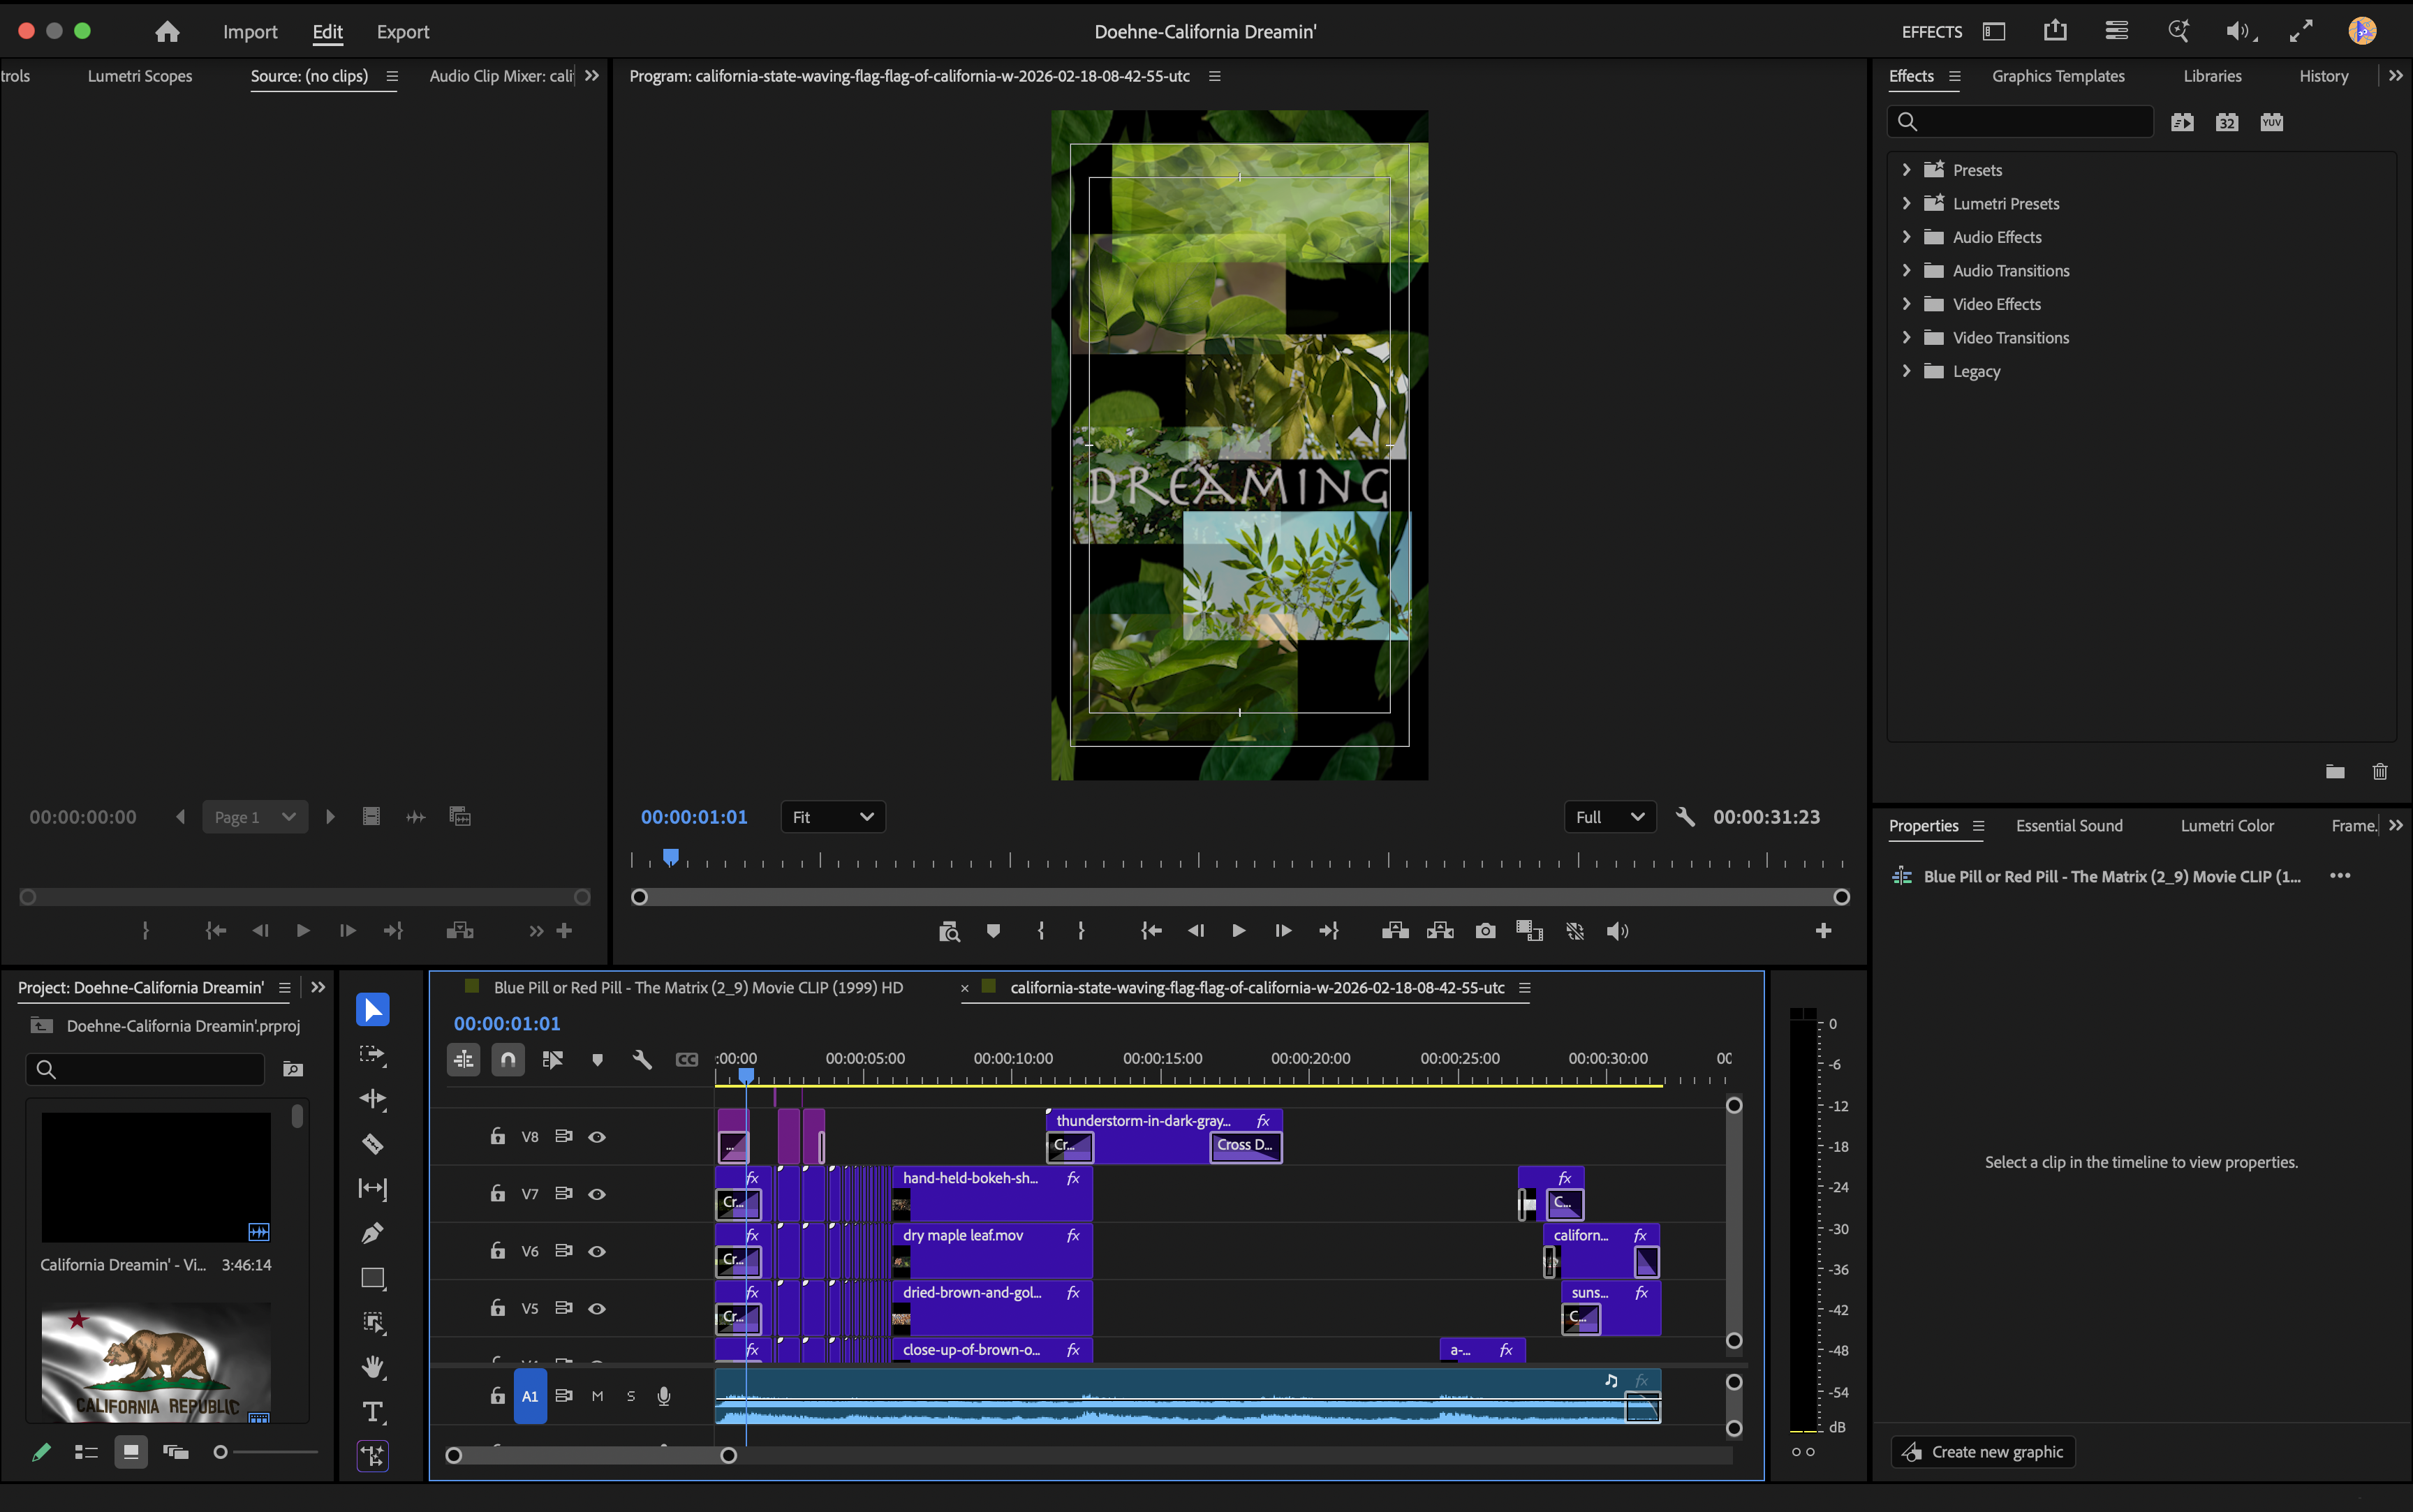Select the Razor tool
The width and height of the screenshot is (2413, 1512).
[372, 1143]
